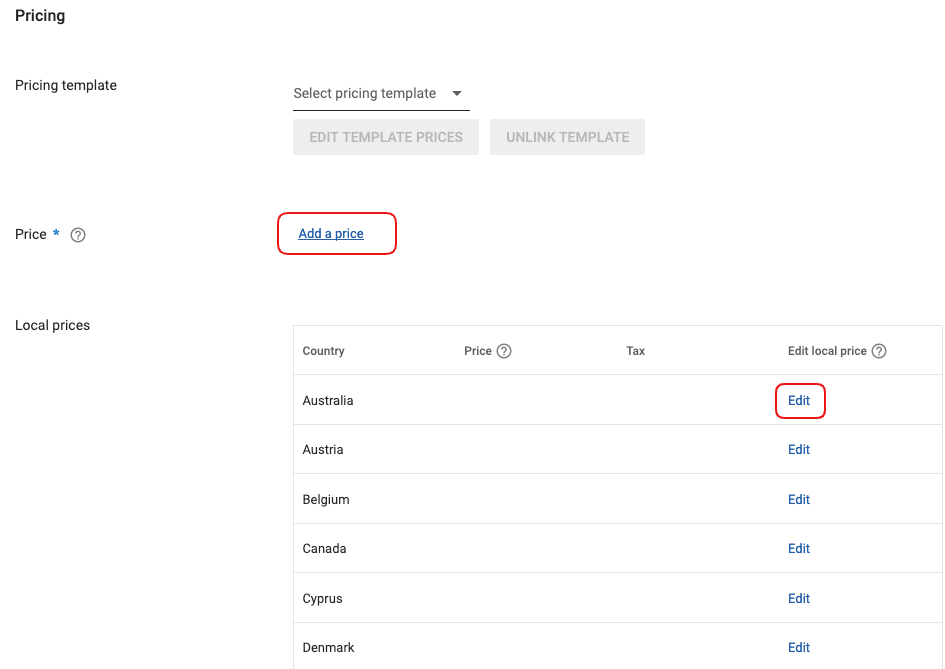This screenshot has height=669, width=945.
Task: Select the Denmark country name cell
Action: pos(328,648)
